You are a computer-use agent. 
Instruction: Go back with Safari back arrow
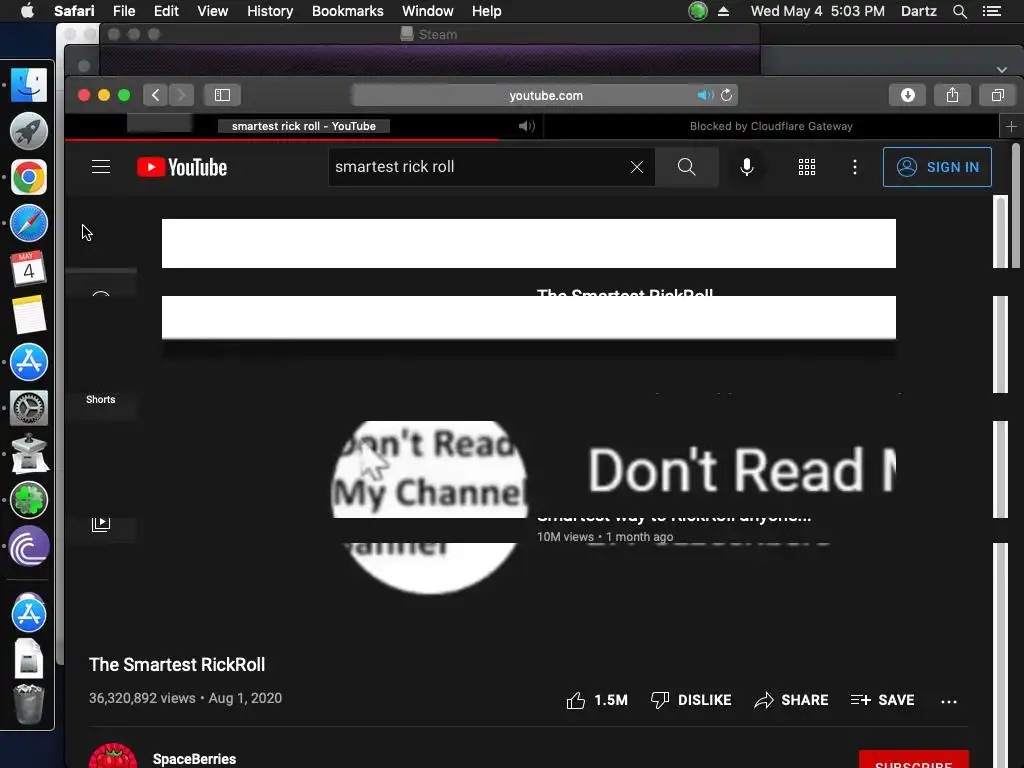pyautogui.click(x=155, y=95)
